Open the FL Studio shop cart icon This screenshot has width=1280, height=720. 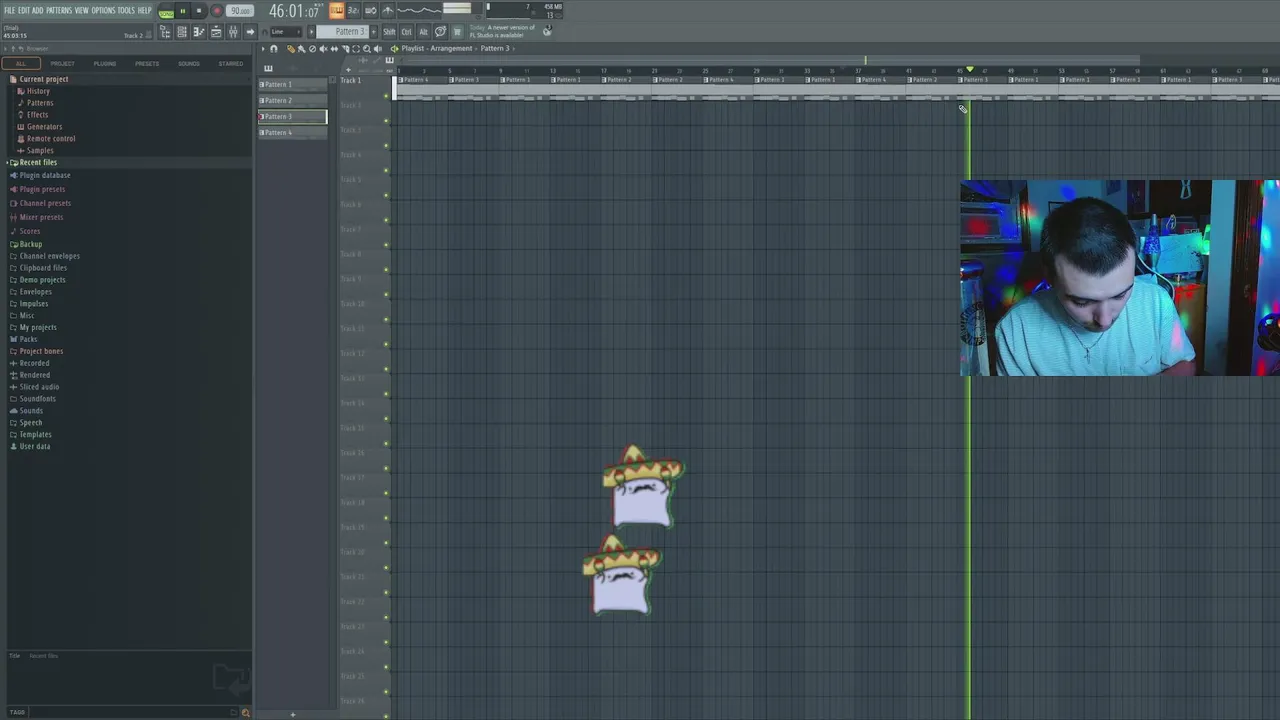click(456, 32)
